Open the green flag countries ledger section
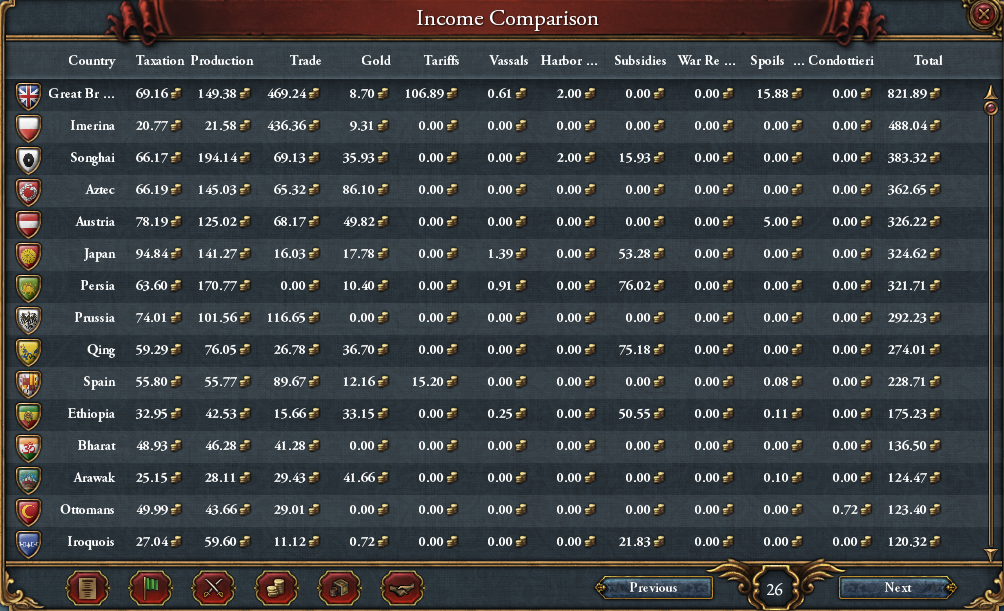Screen dimensions: 1004x611 150,587
